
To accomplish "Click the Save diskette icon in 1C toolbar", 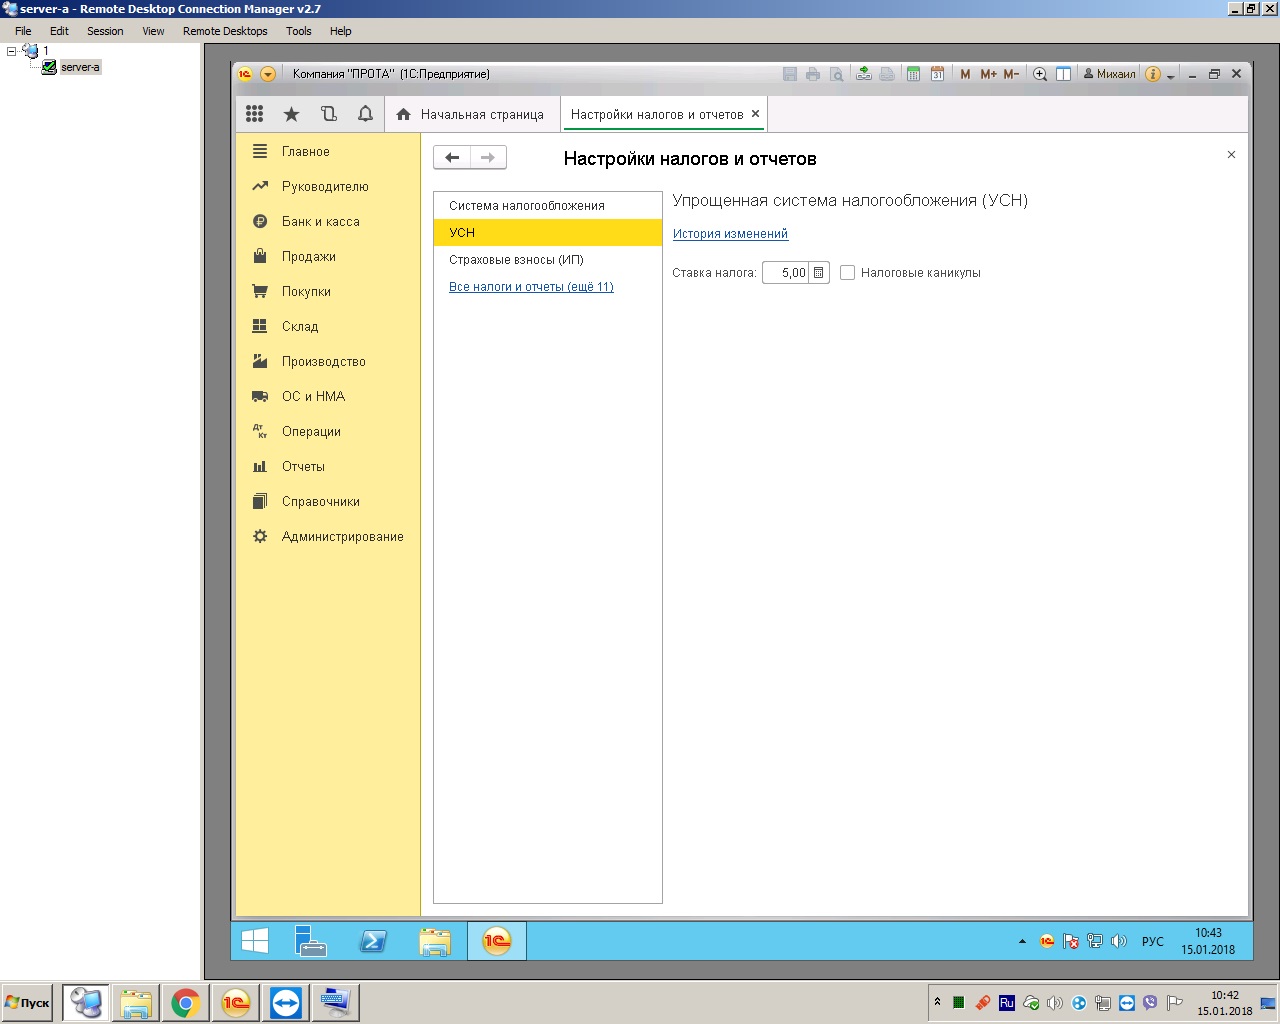I will coord(790,74).
